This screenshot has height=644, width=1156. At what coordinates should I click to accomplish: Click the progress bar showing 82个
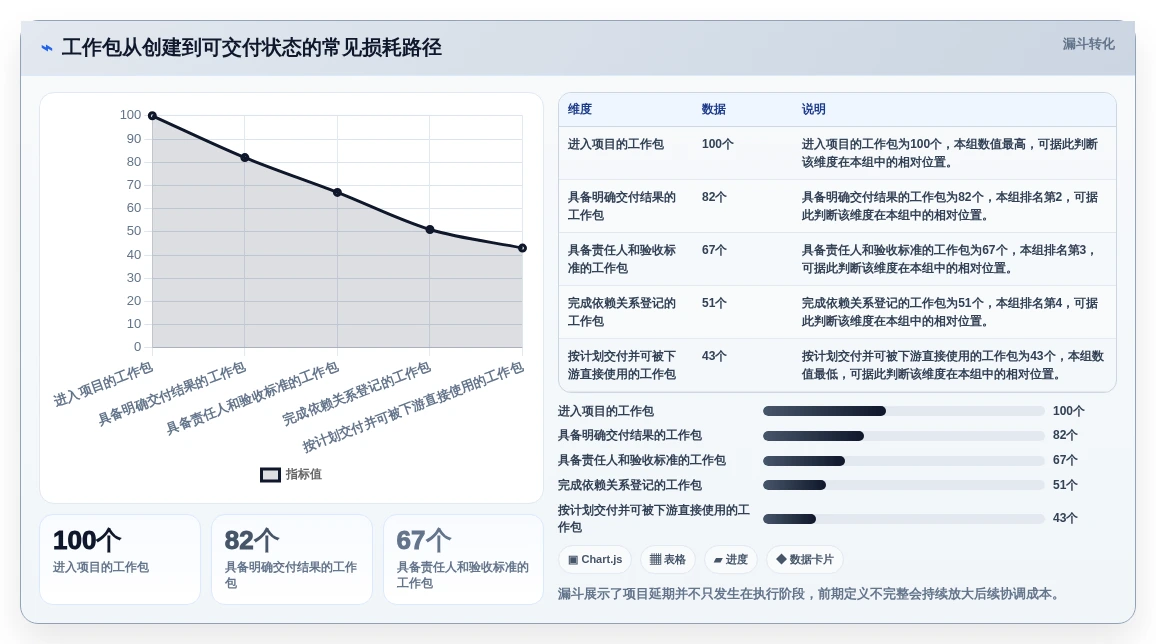point(904,436)
